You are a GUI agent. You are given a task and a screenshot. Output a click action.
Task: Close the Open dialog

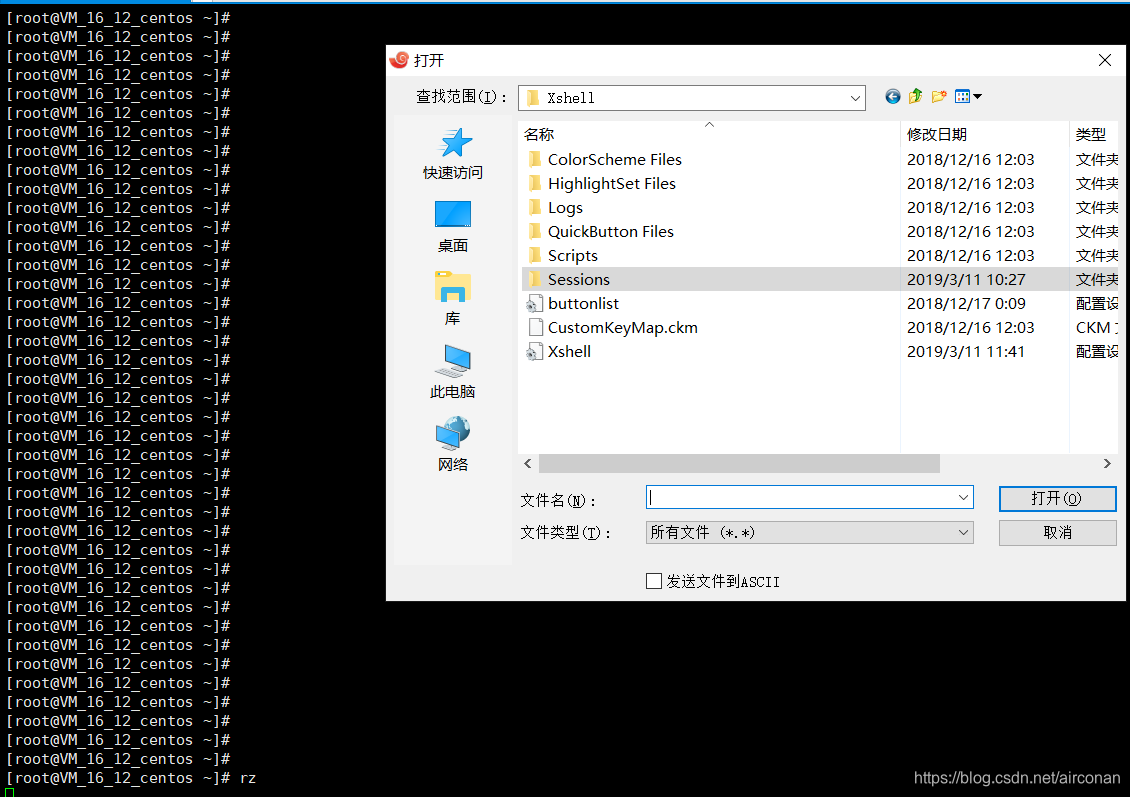pos(1105,61)
